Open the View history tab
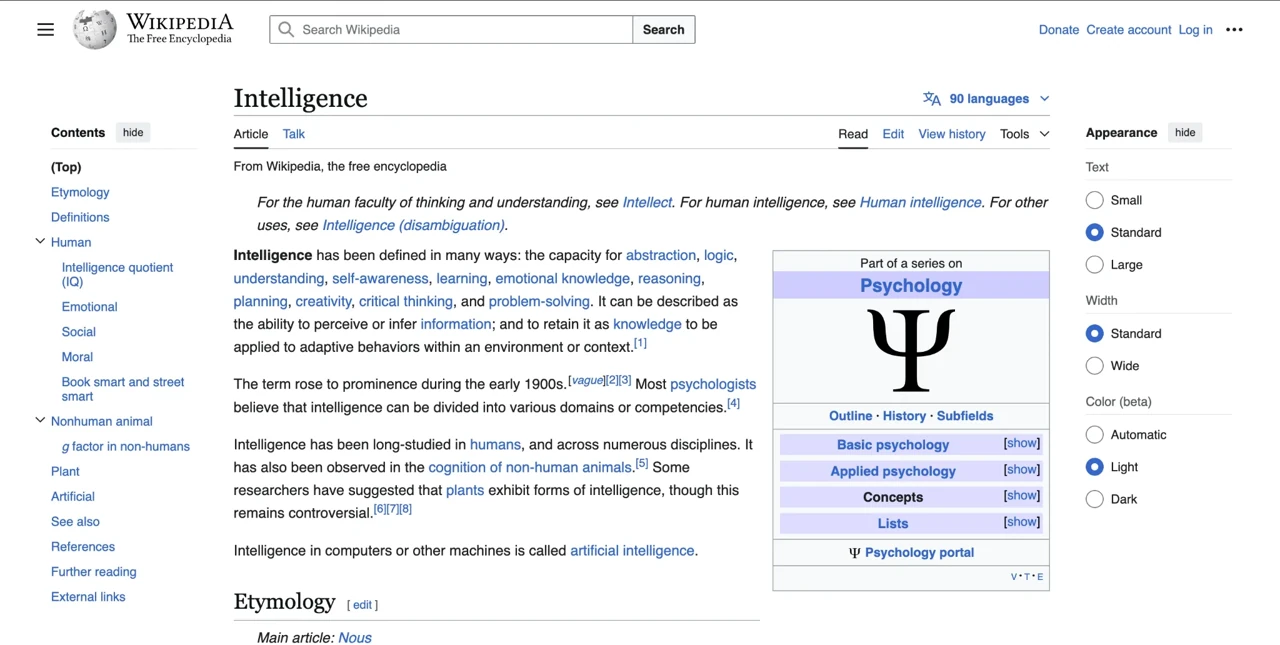1280x645 pixels. coord(952,134)
